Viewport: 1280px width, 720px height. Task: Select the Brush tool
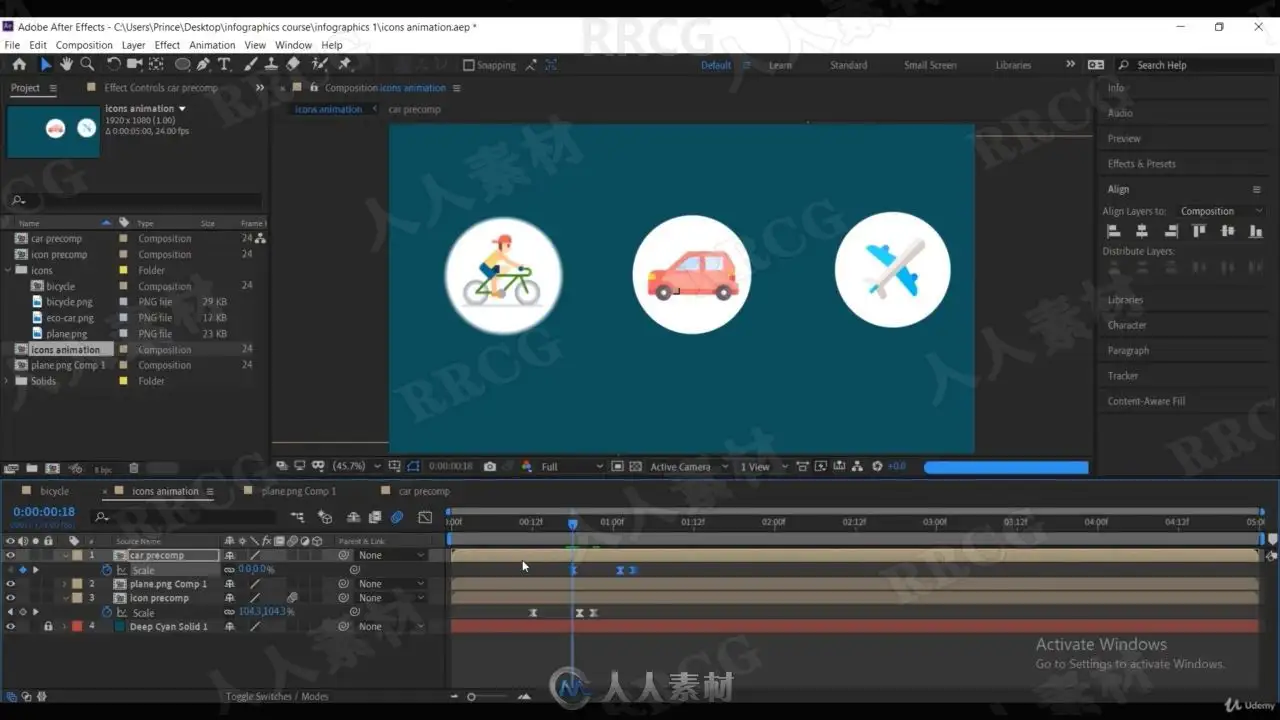[x=250, y=64]
